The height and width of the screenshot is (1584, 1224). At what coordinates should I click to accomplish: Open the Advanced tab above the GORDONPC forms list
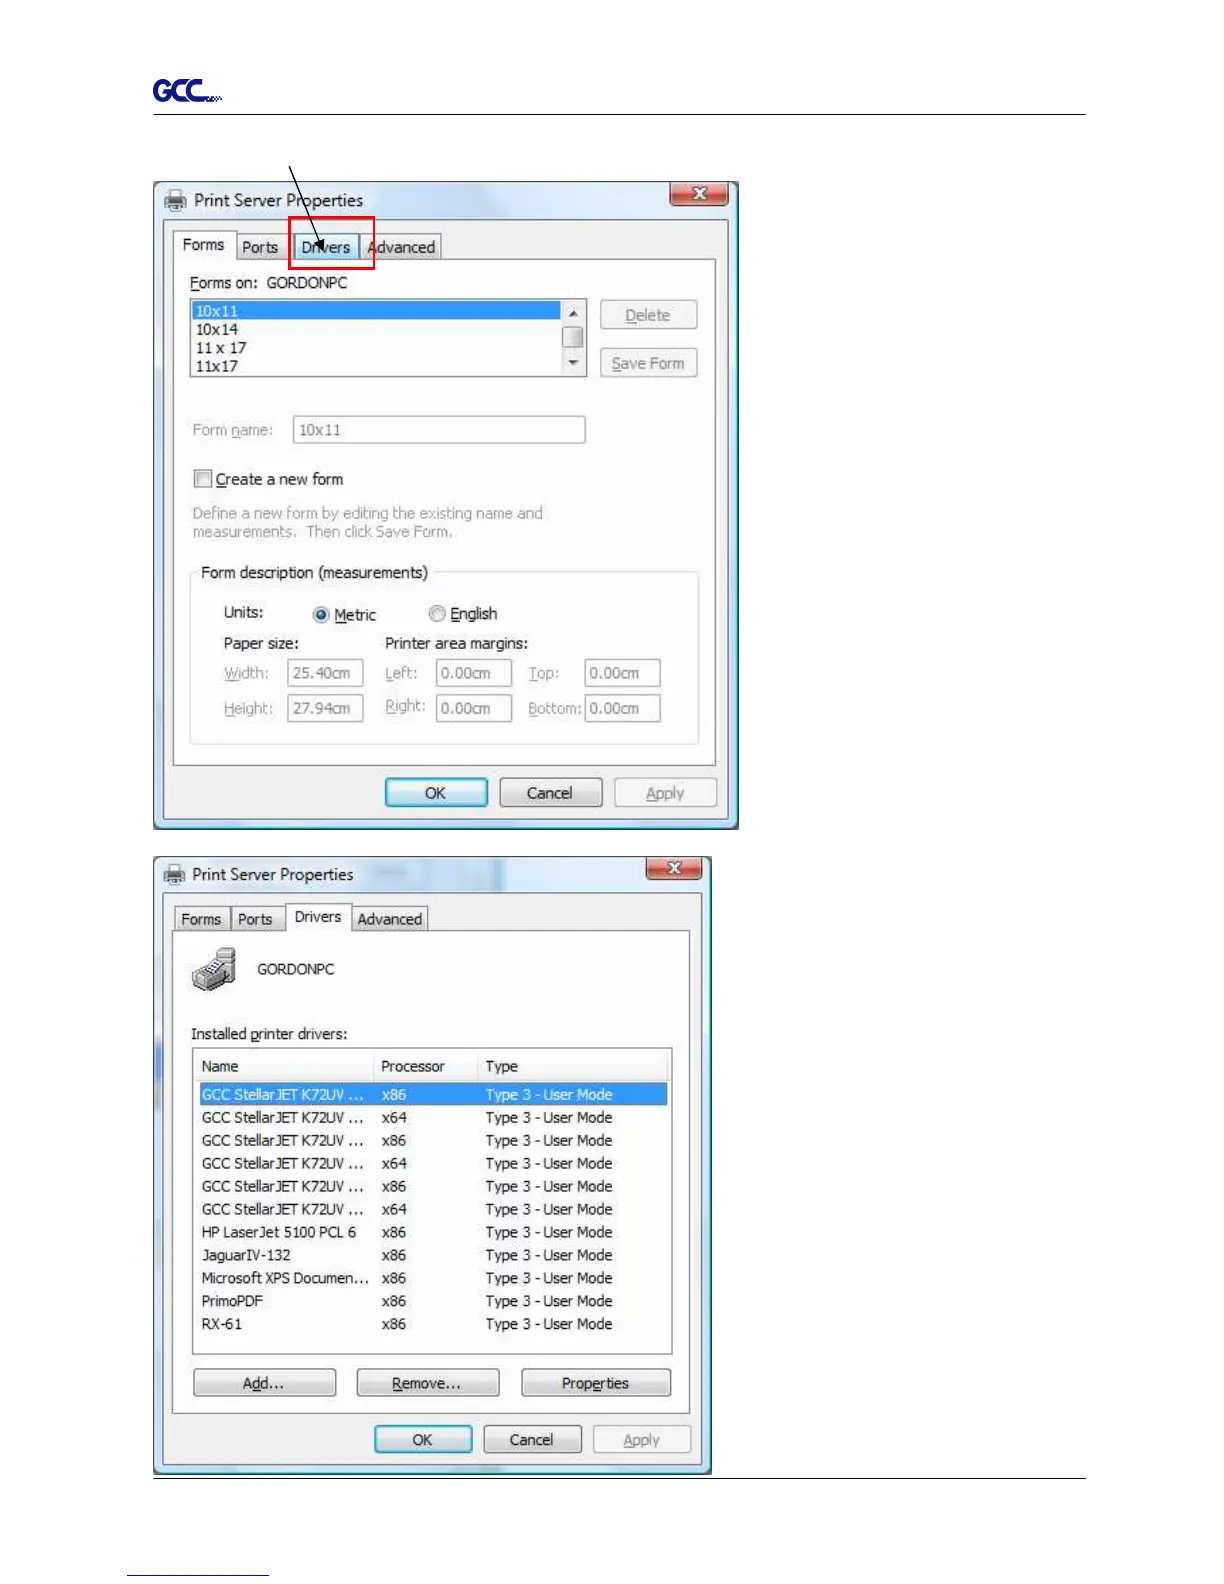pyautogui.click(x=401, y=247)
